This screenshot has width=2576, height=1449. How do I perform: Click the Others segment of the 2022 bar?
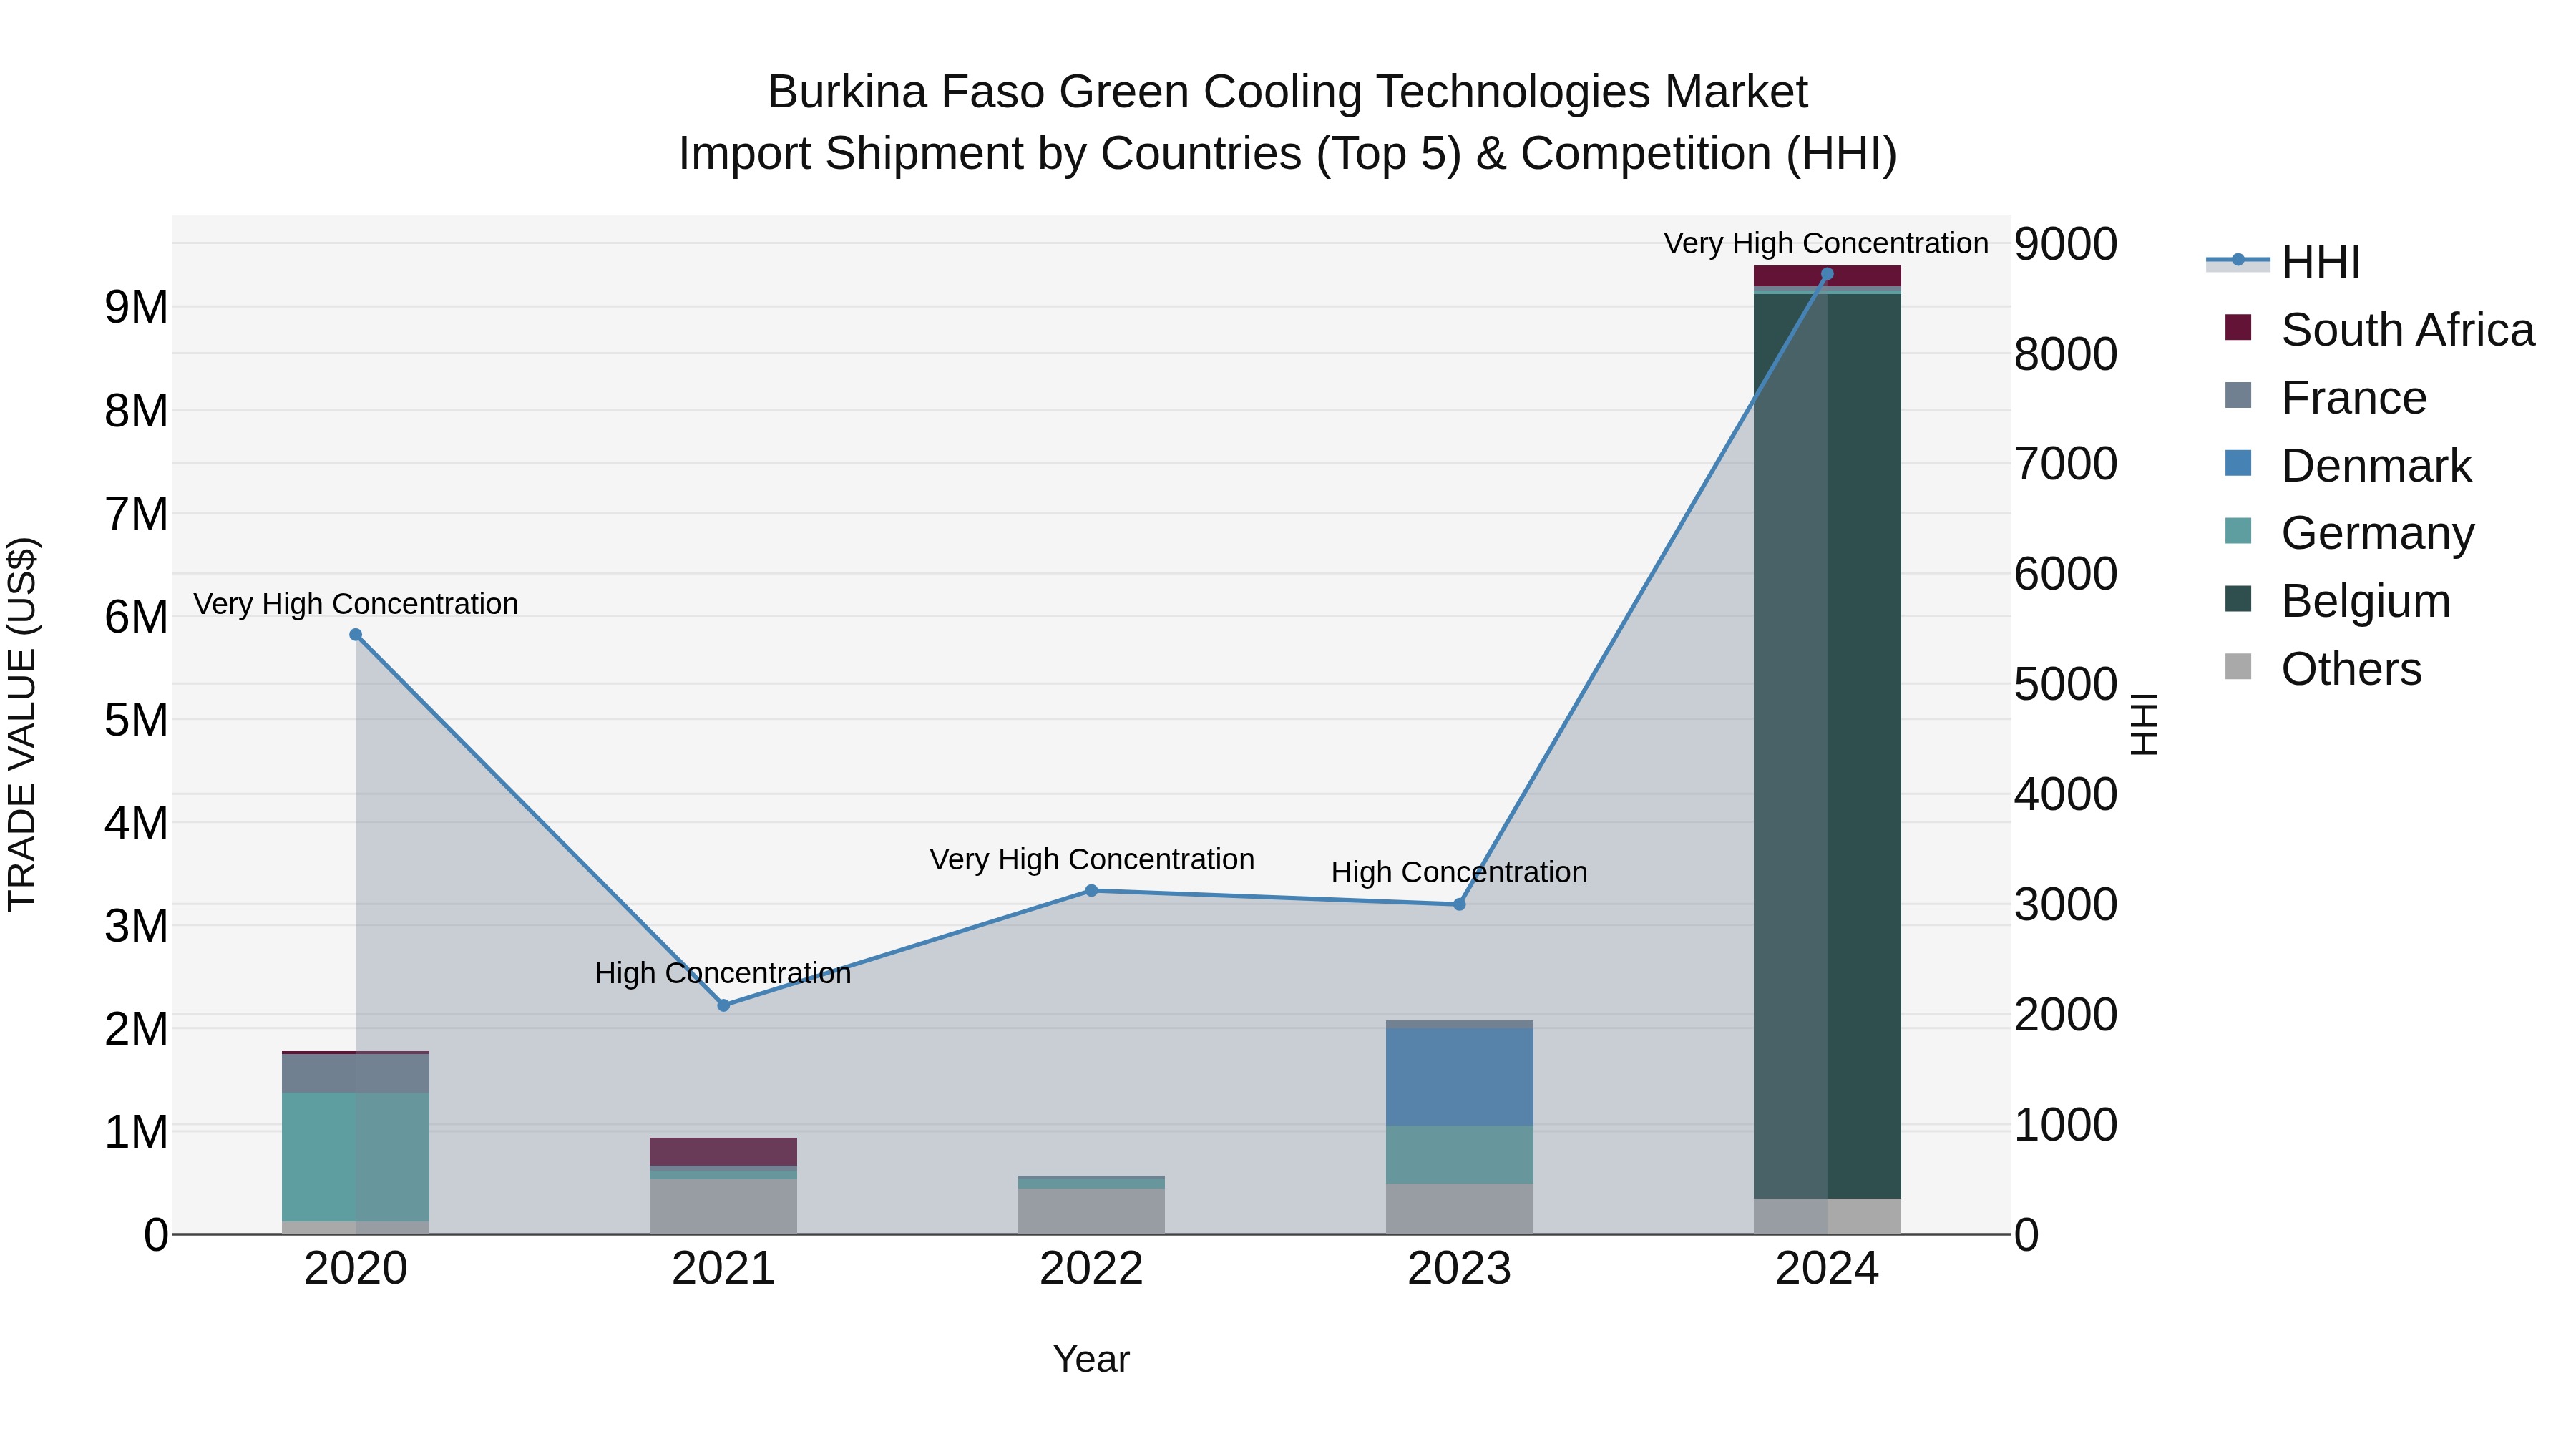(x=1092, y=1211)
